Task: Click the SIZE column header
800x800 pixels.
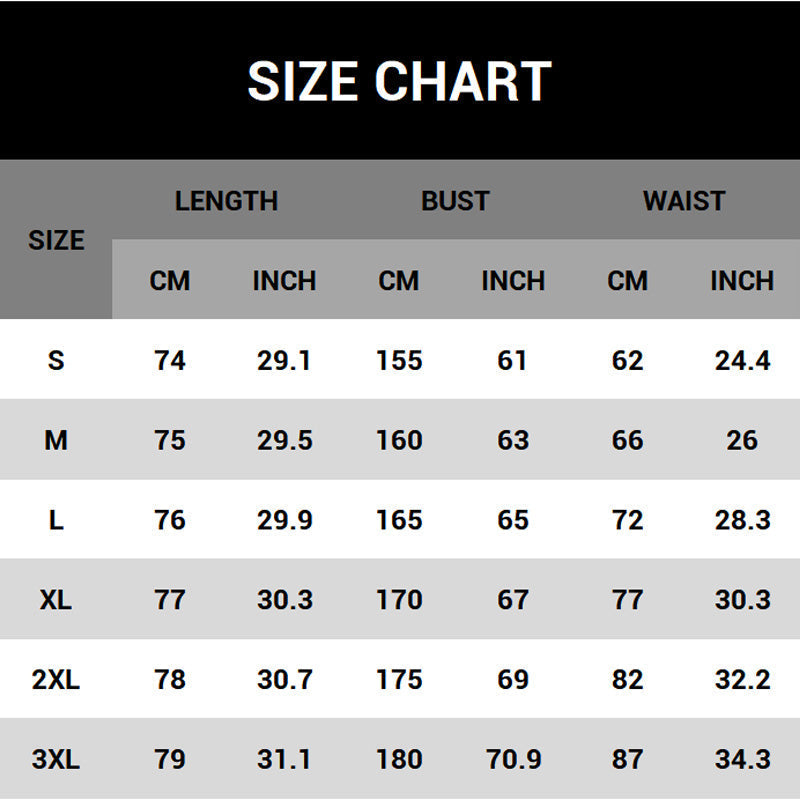Action: tap(56, 240)
